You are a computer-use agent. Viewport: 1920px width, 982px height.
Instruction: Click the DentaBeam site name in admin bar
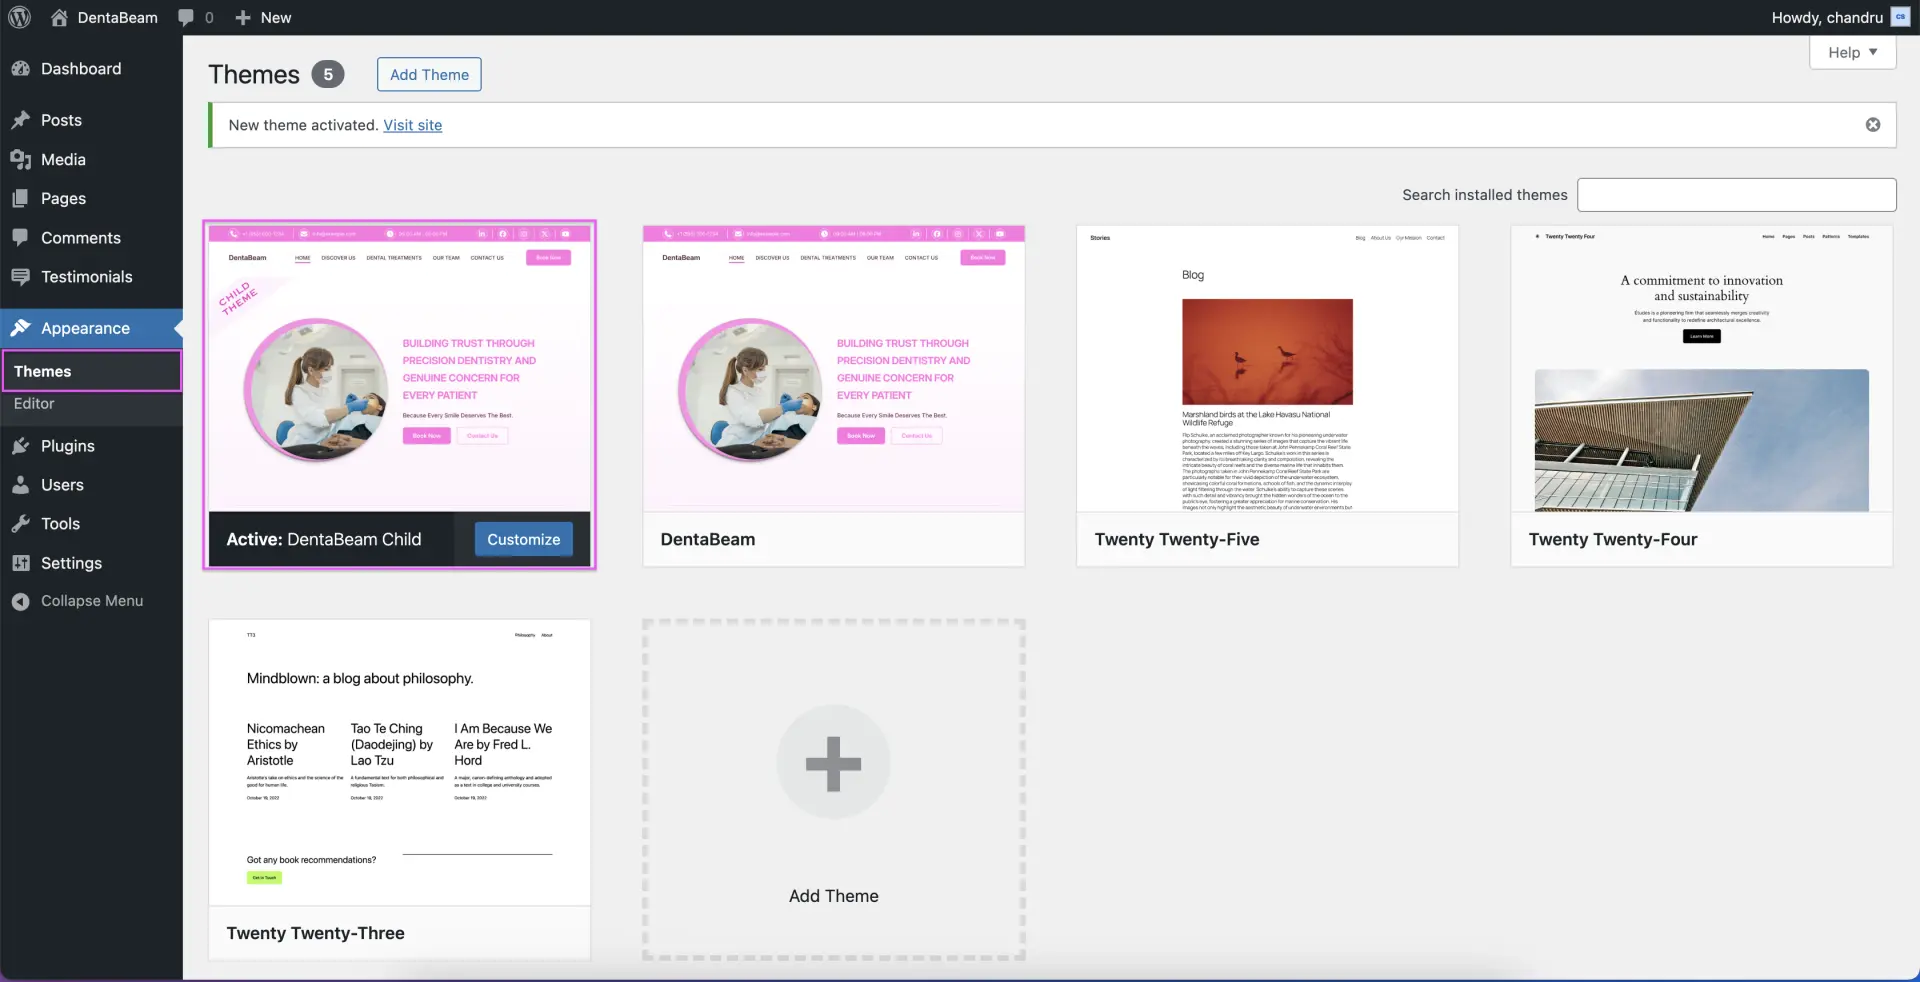(117, 17)
